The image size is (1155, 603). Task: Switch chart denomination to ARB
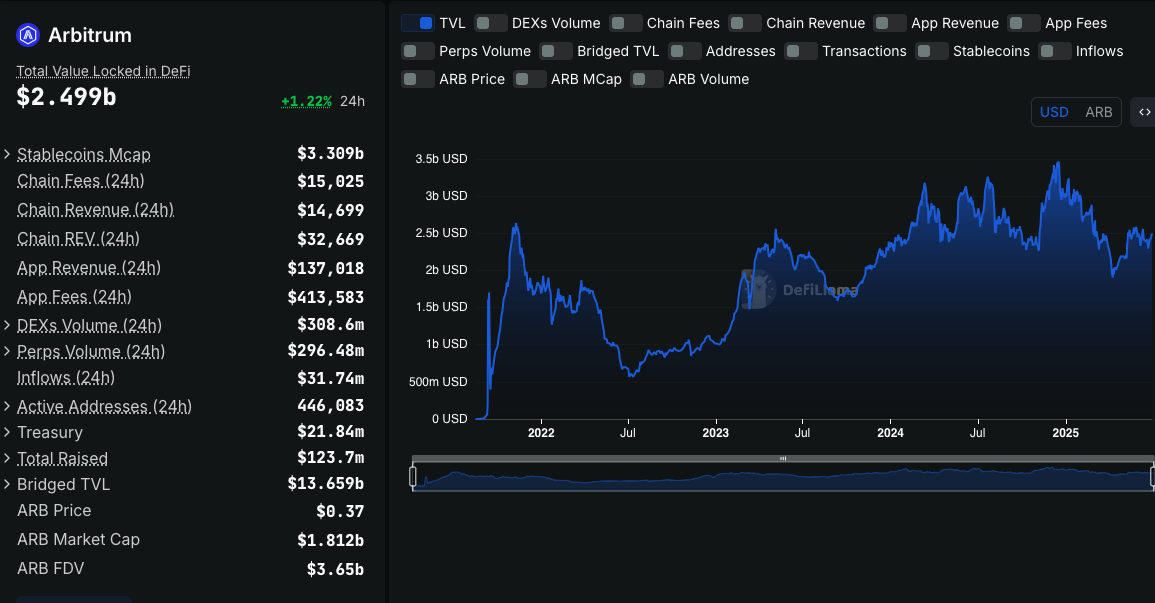(x=1098, y=112)
